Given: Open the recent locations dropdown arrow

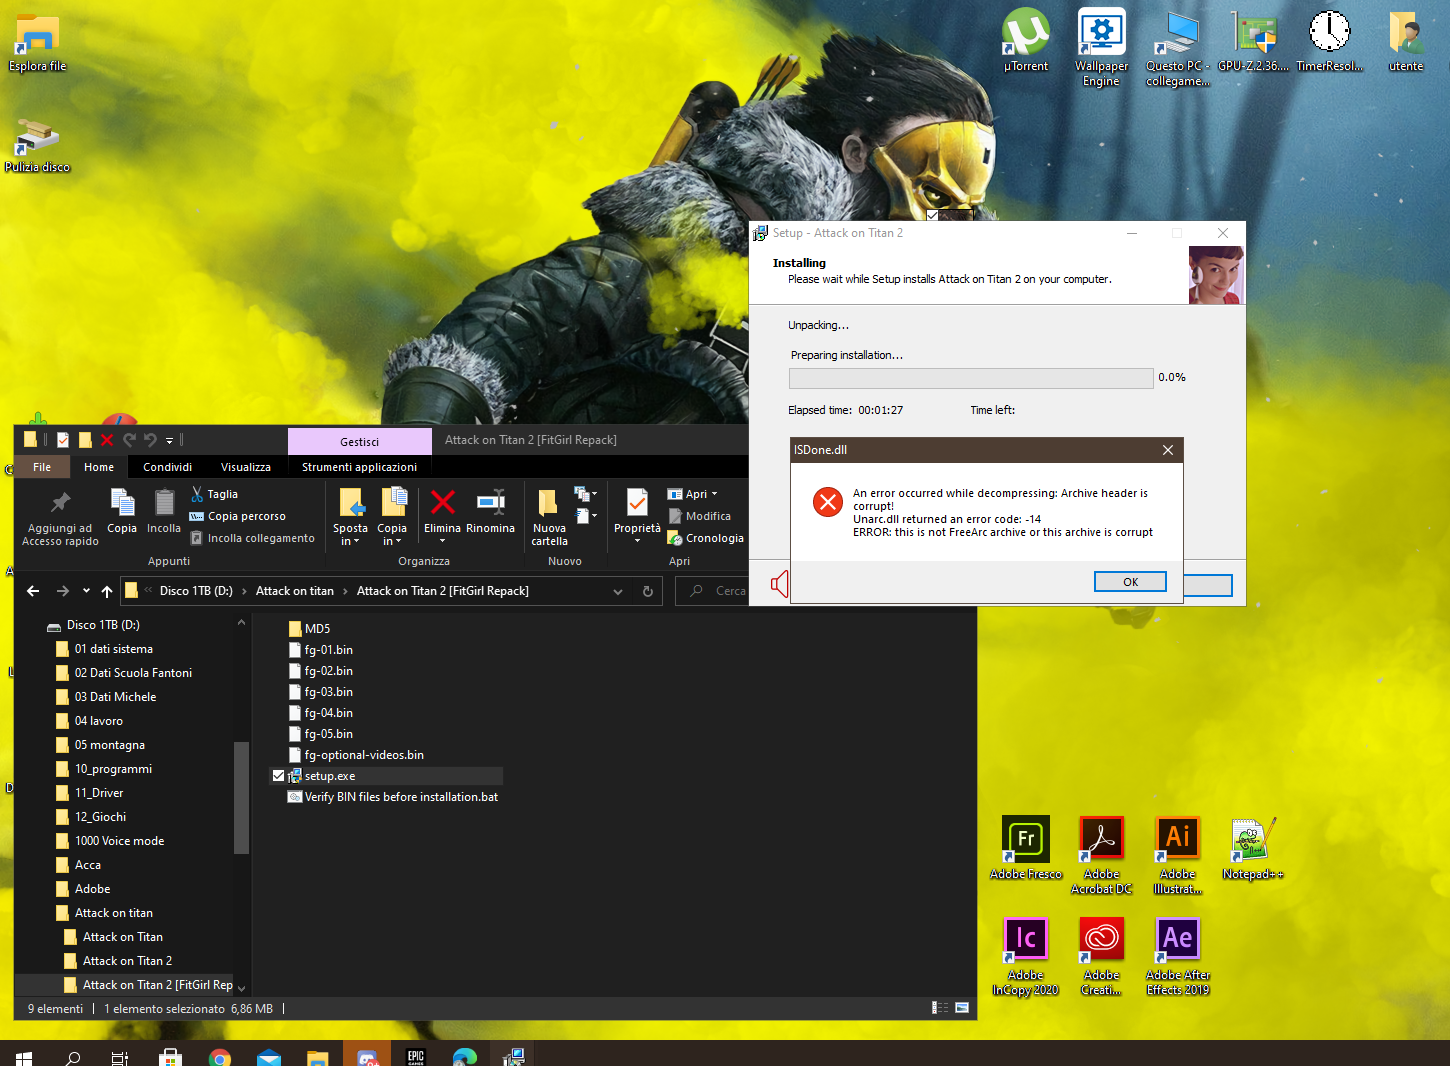Looking at the screenshot, I should pyautogui.click(x=86, y=591).
